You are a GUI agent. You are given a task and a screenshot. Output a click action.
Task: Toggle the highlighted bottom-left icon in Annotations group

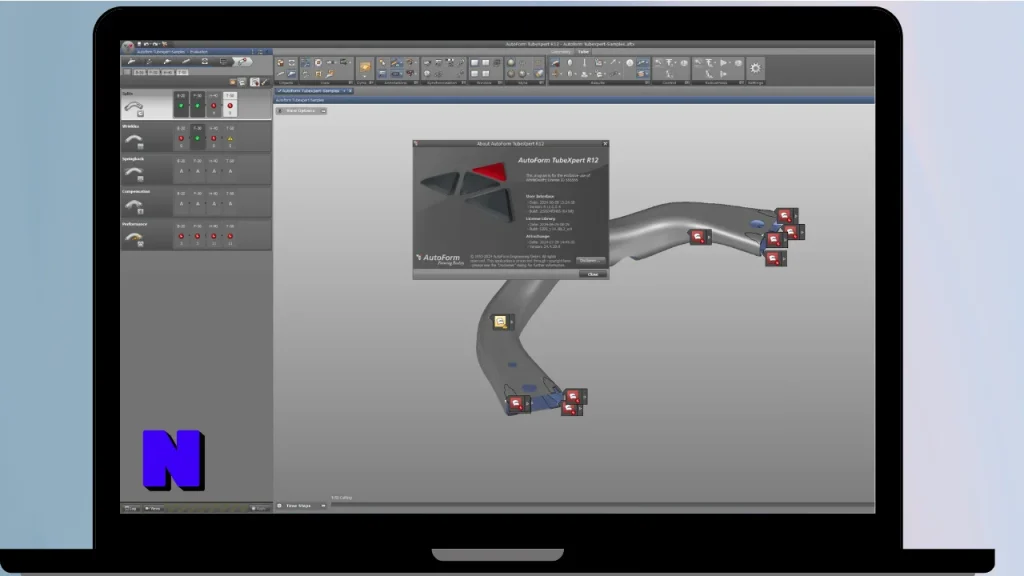tap(382, 74)
